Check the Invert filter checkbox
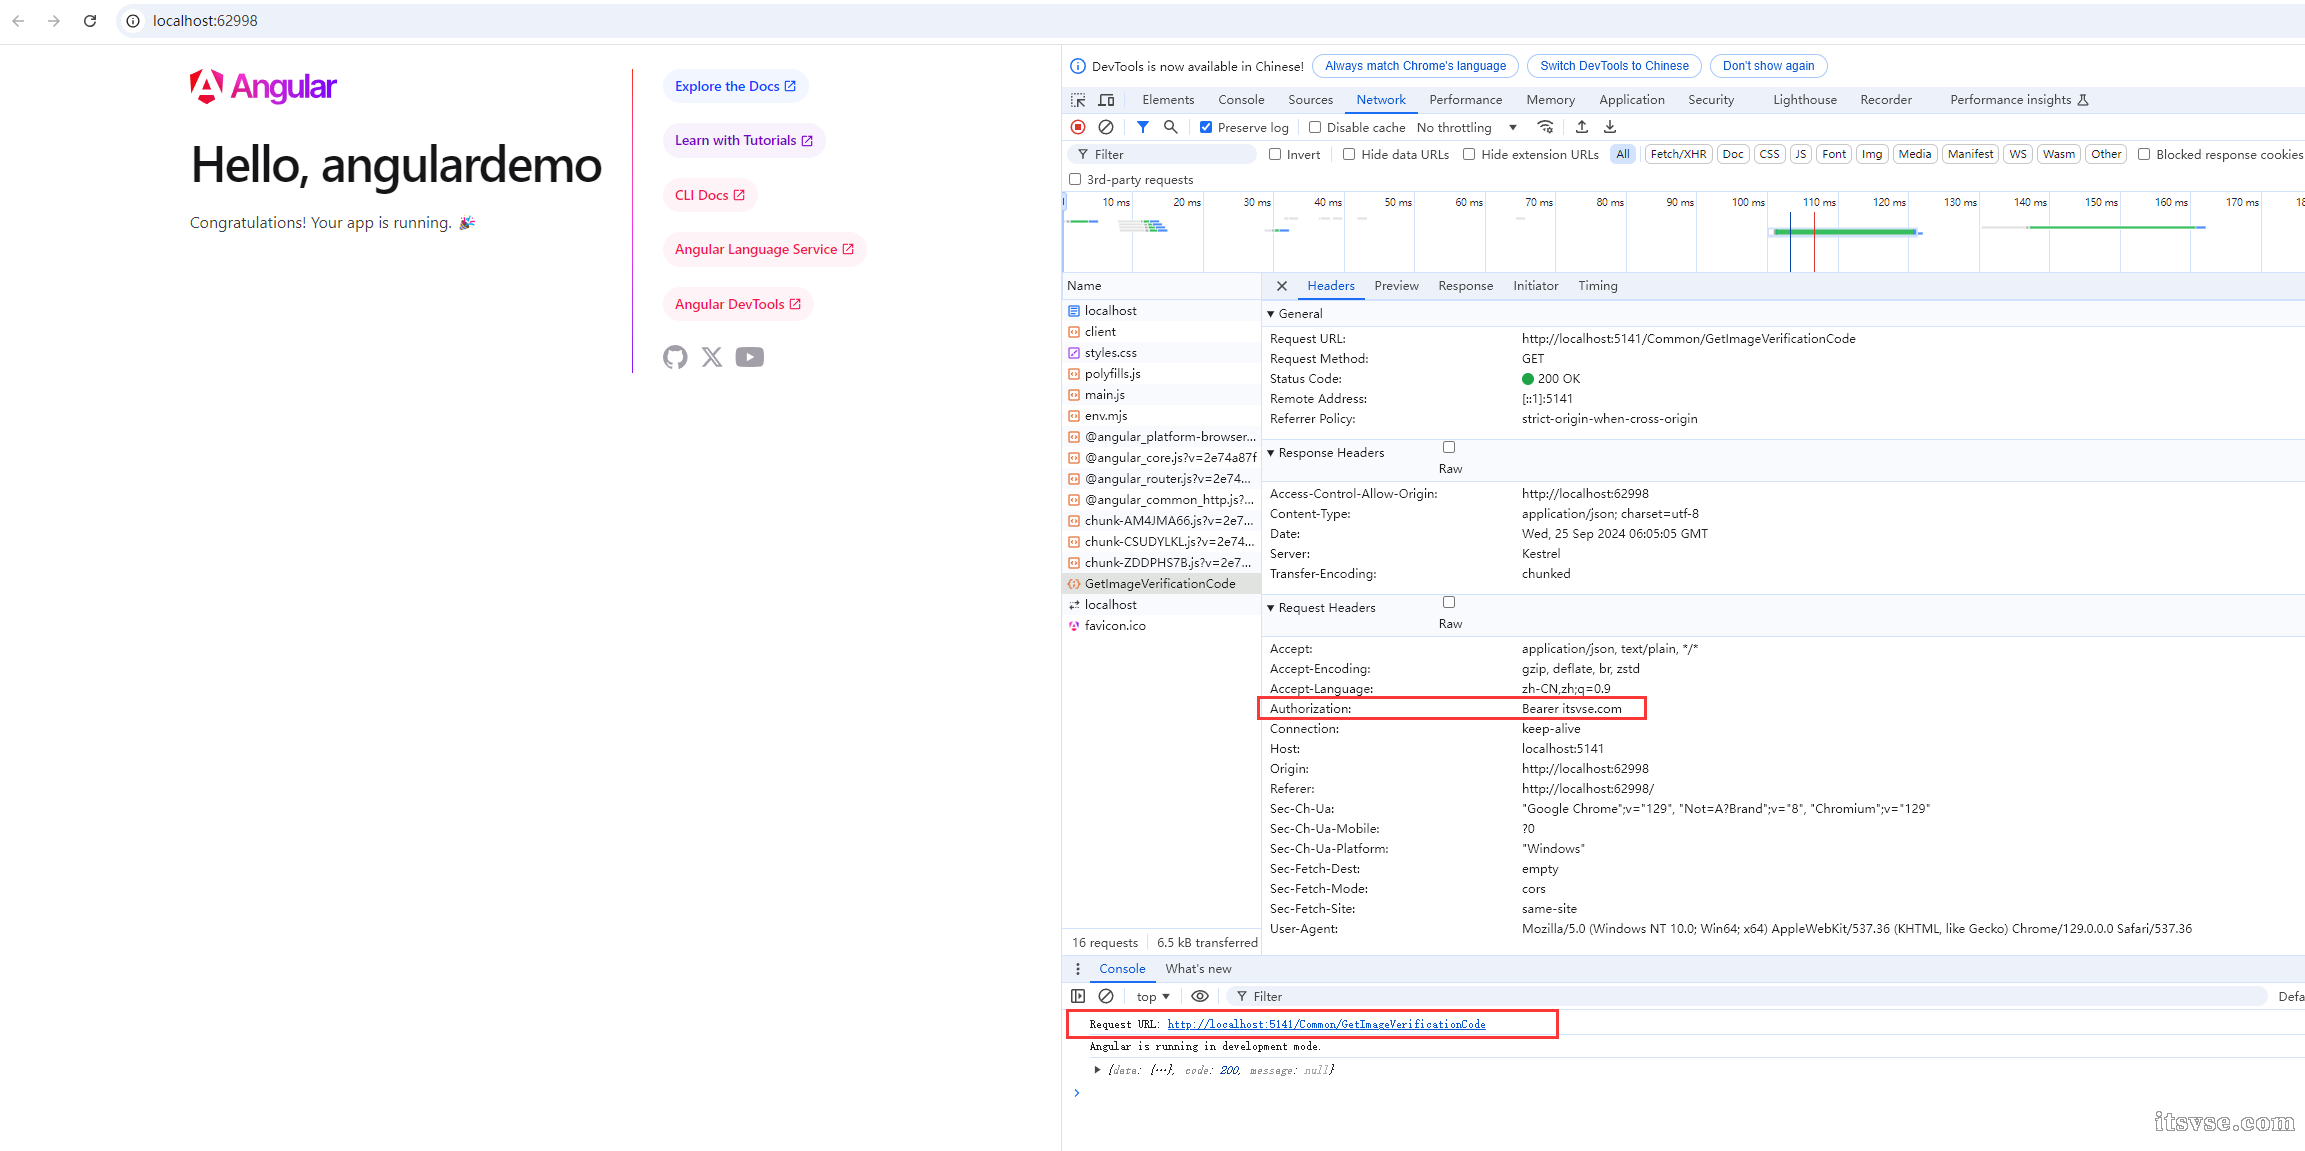This screenshot has height=1151, width=2305. pyautogui.click(x=1275, y=154)
